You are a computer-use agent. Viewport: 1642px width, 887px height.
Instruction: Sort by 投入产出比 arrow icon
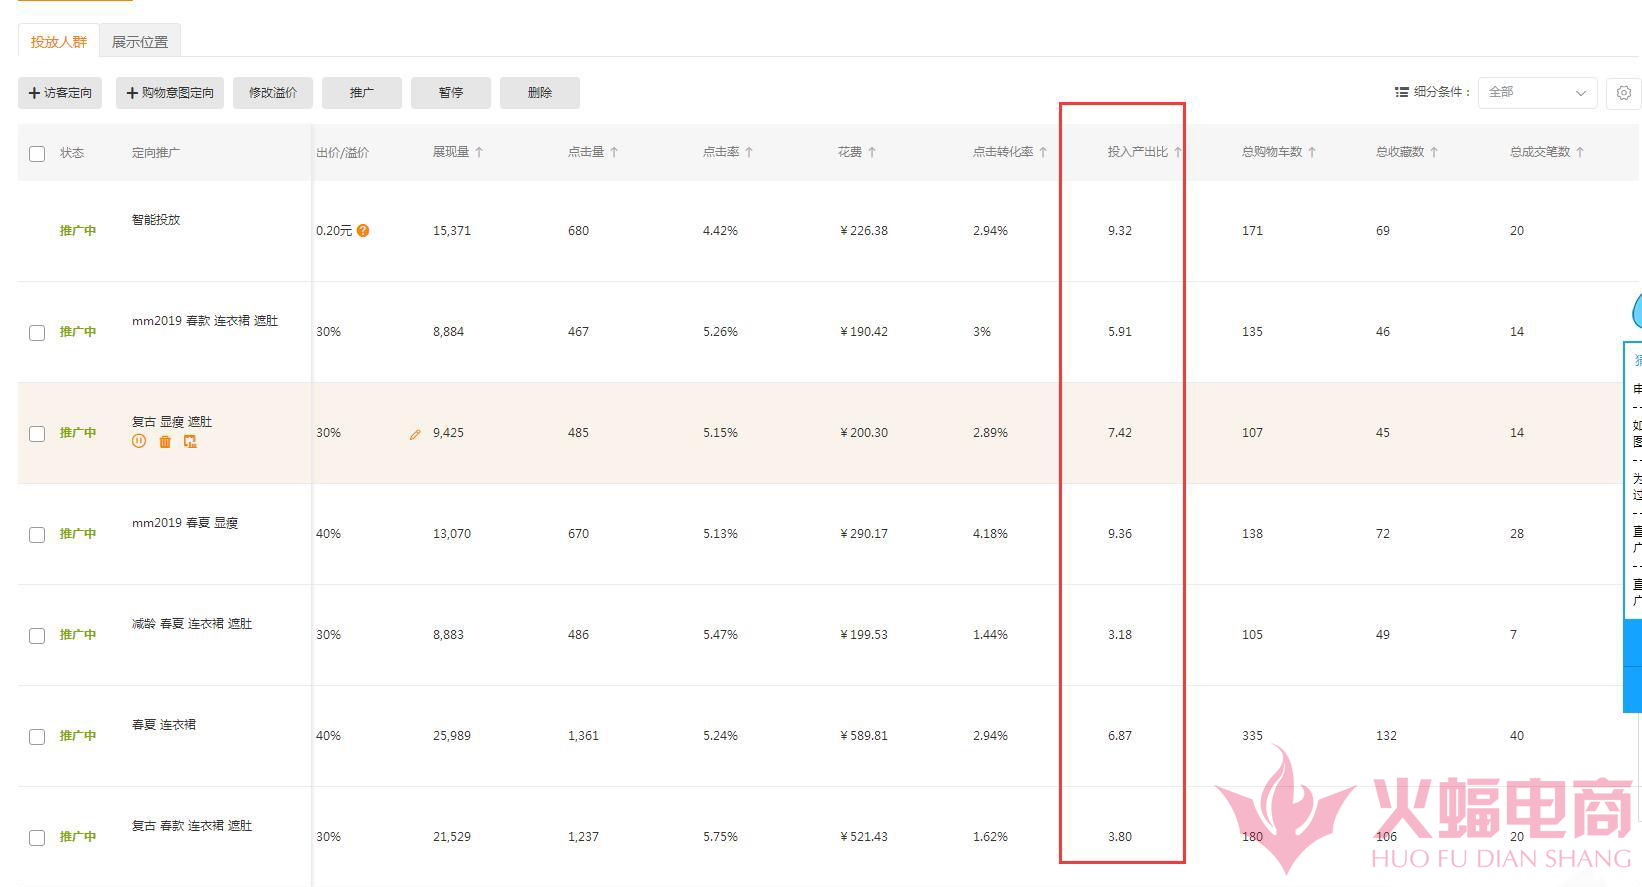[1177, 152]
